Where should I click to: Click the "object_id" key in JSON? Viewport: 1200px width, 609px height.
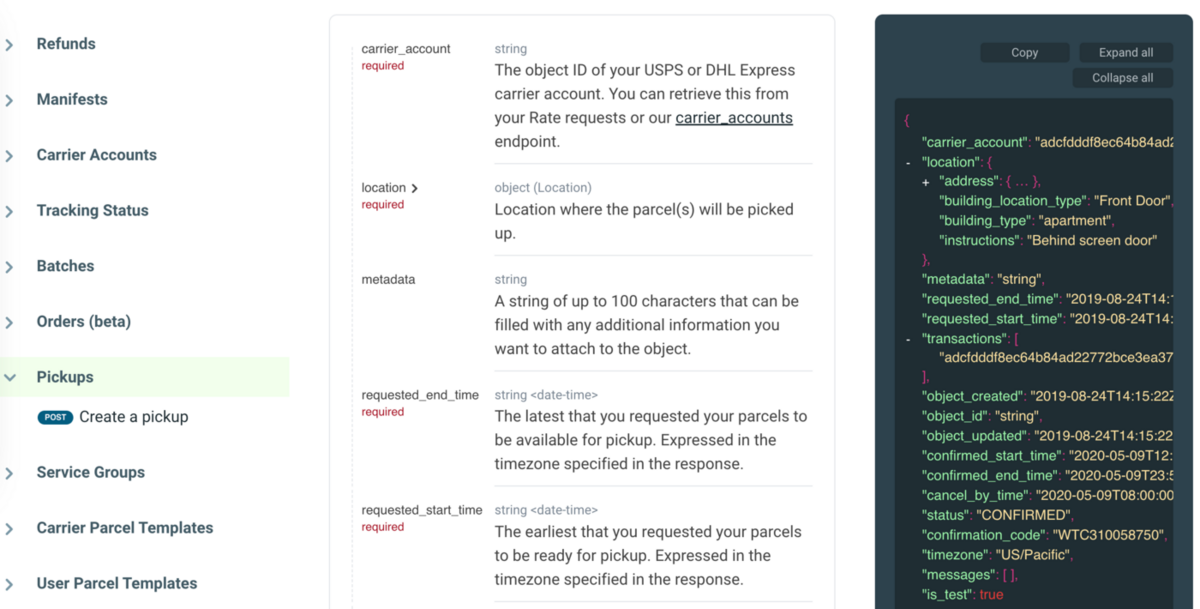(x=952, y=416)
